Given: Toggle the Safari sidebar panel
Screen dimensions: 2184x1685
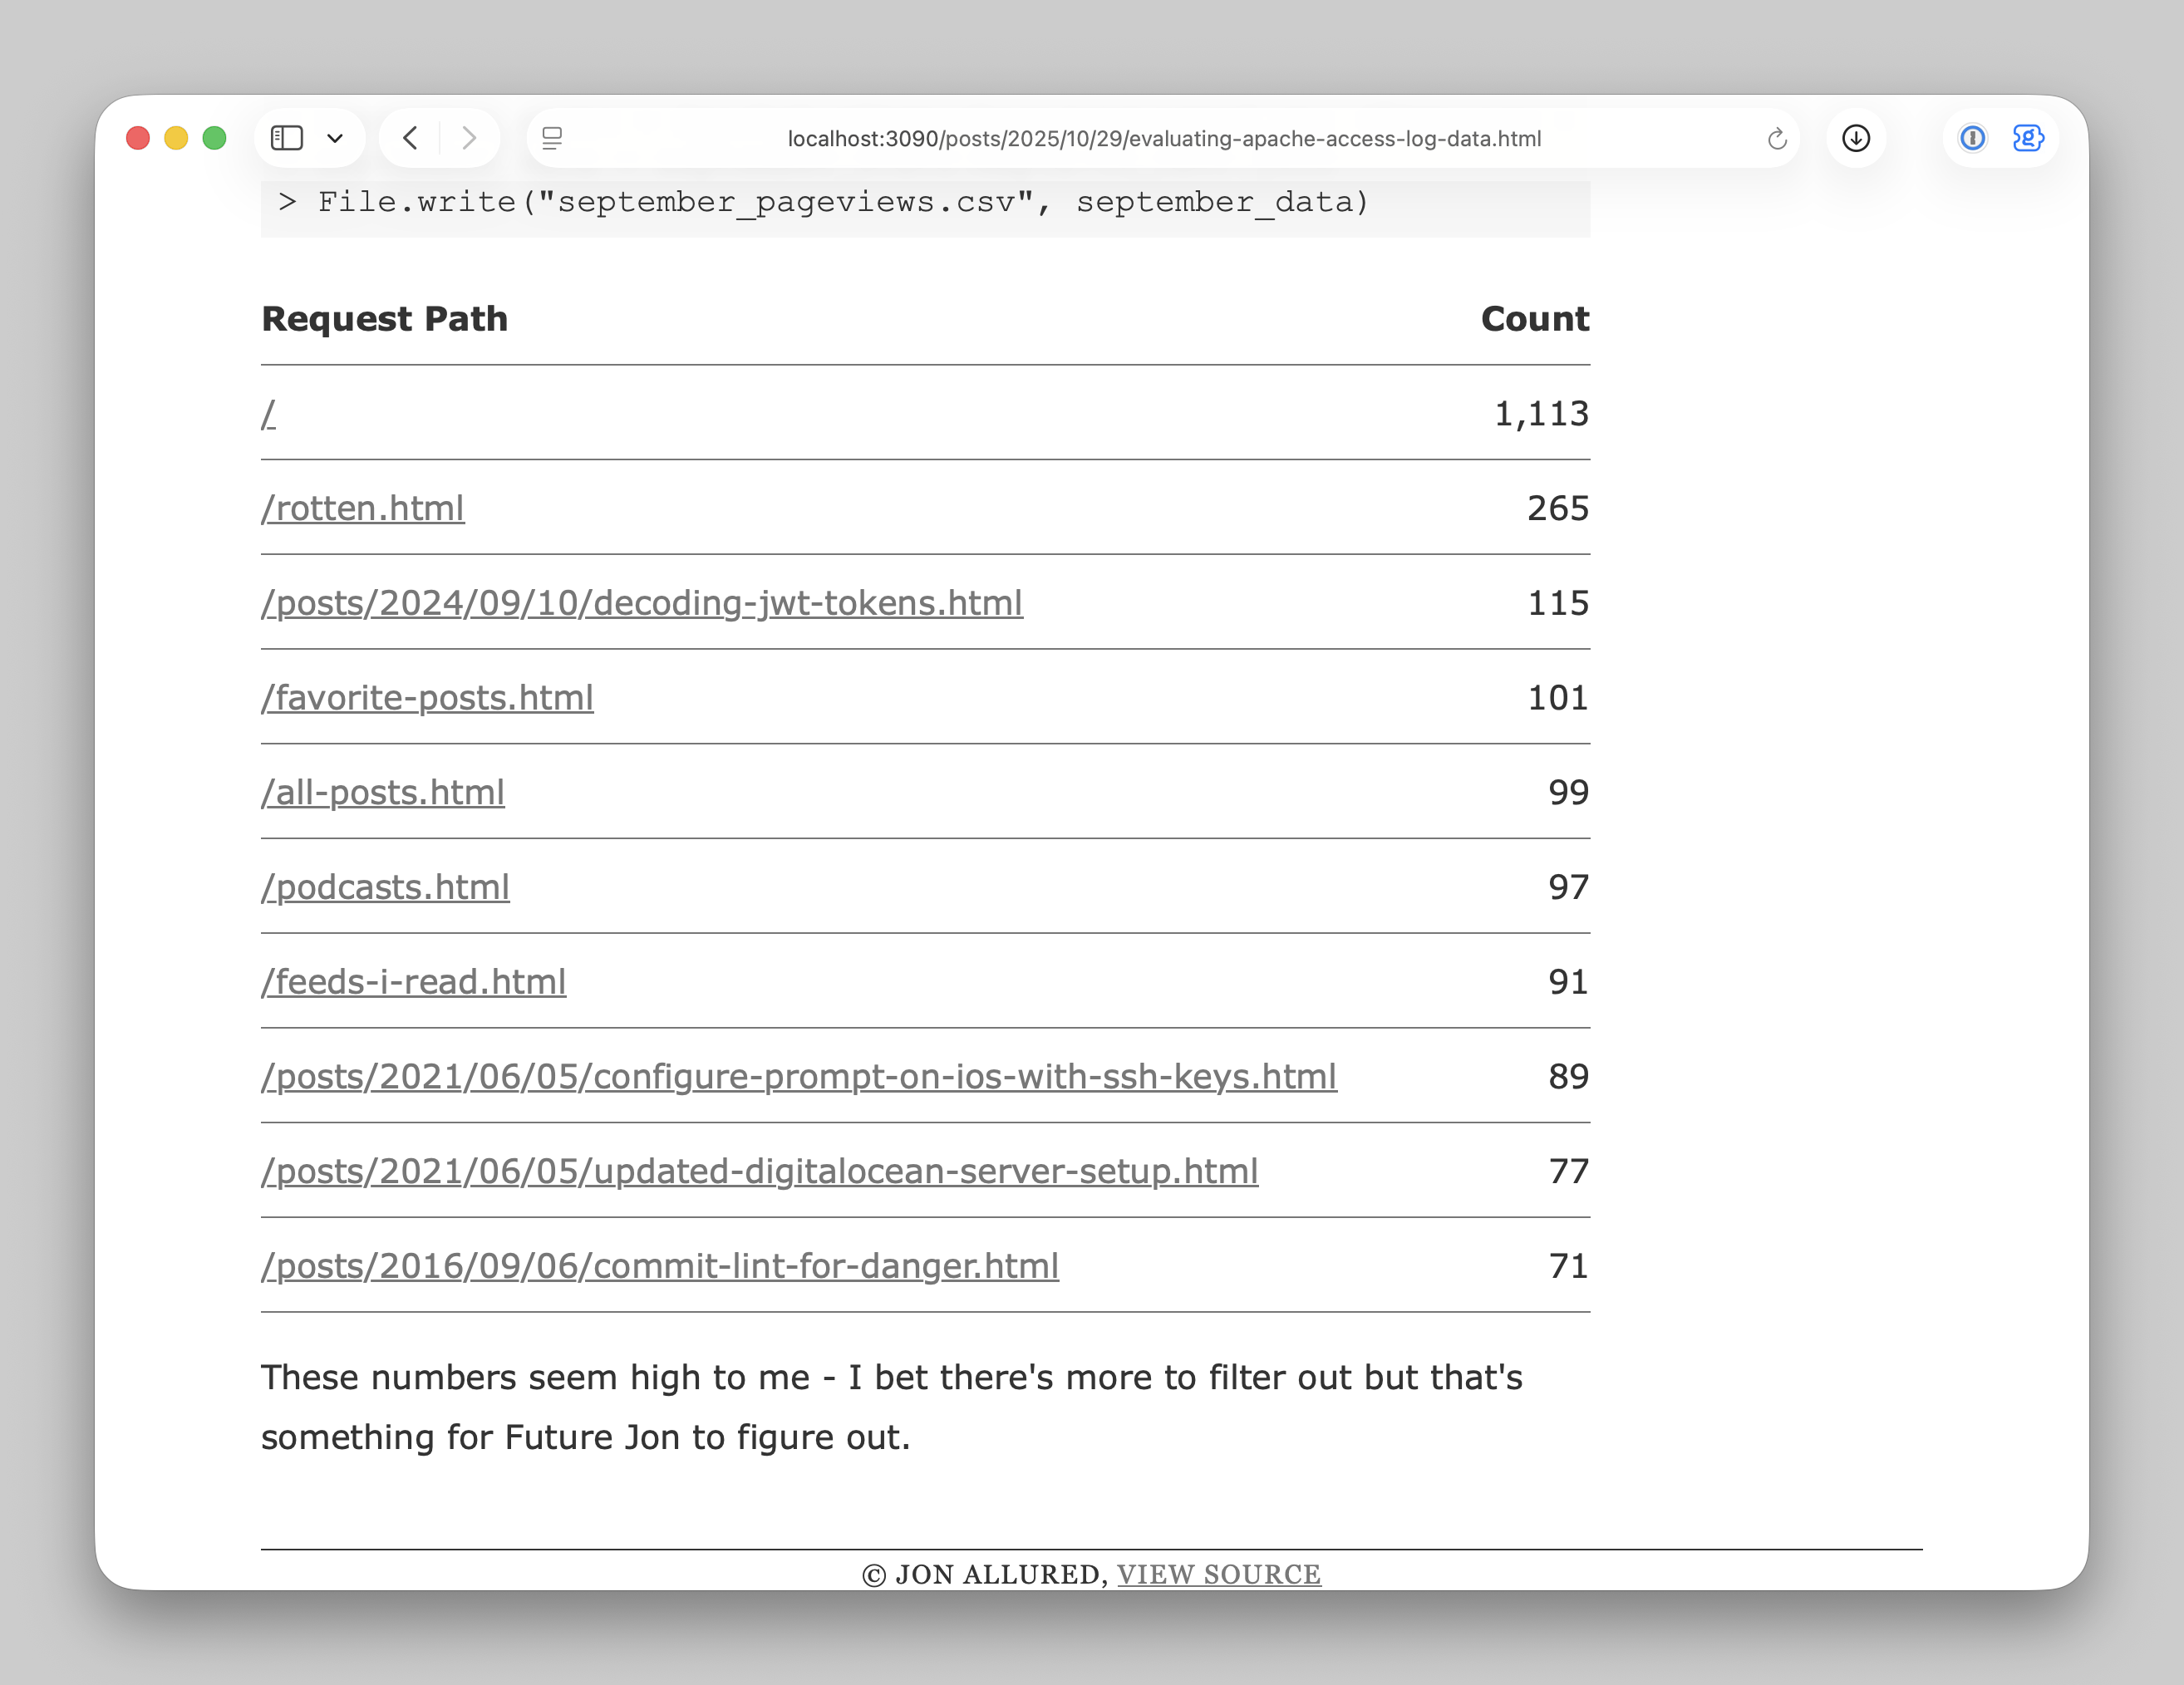Looking at the screenshot, I should [x=287, y=138].
